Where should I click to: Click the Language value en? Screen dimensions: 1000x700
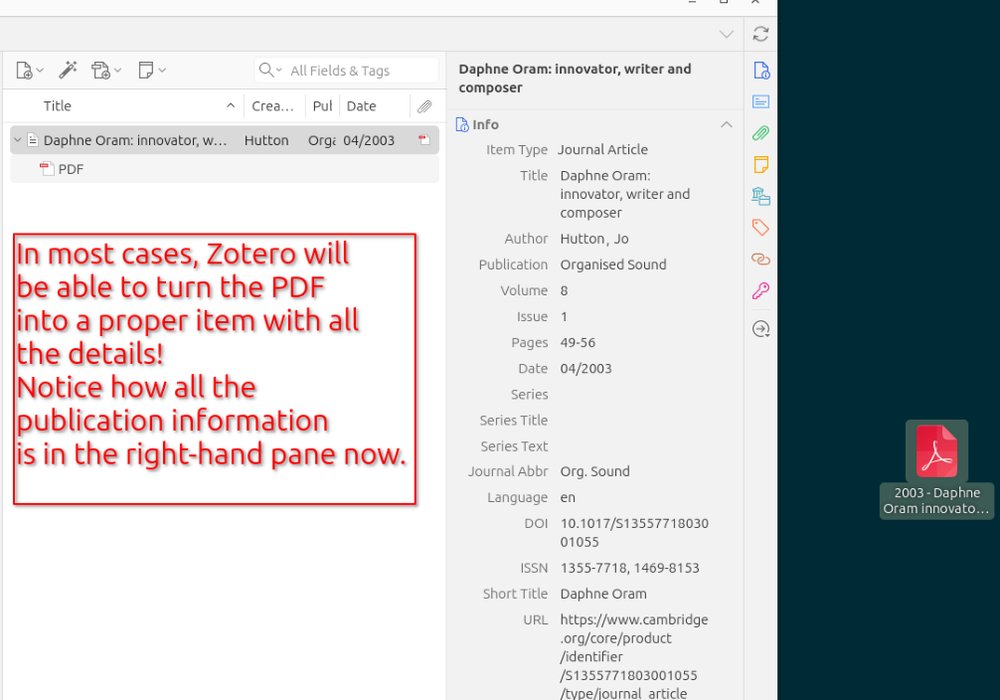(568, 497)
